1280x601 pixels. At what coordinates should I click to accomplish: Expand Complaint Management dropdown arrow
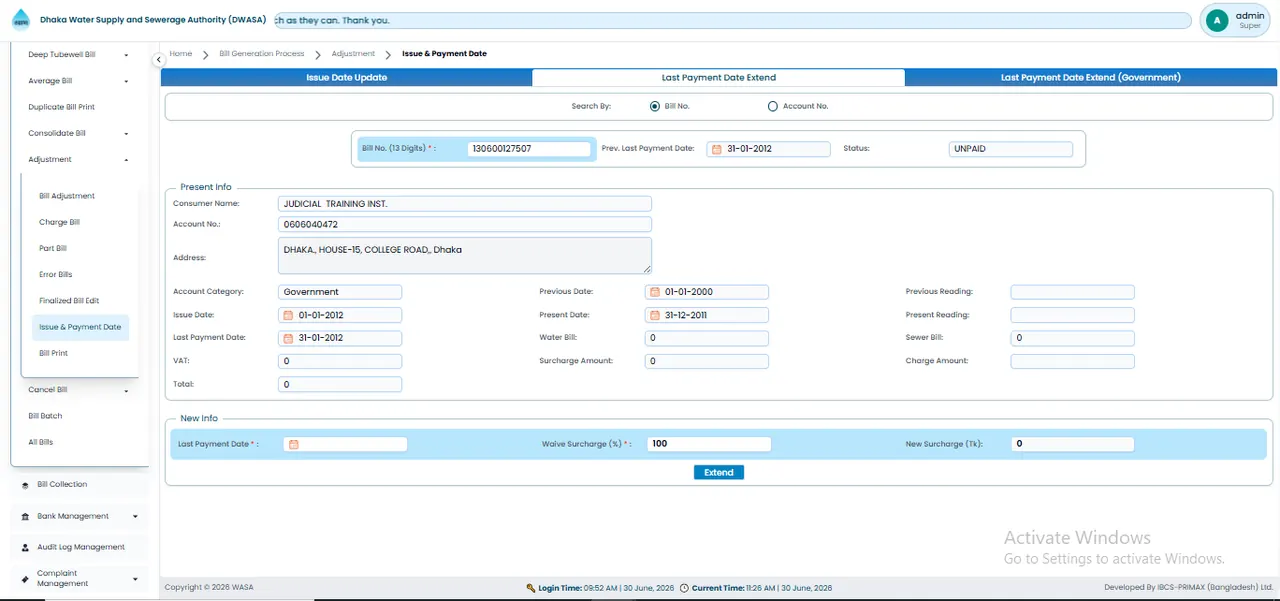[x=135, y=579]
